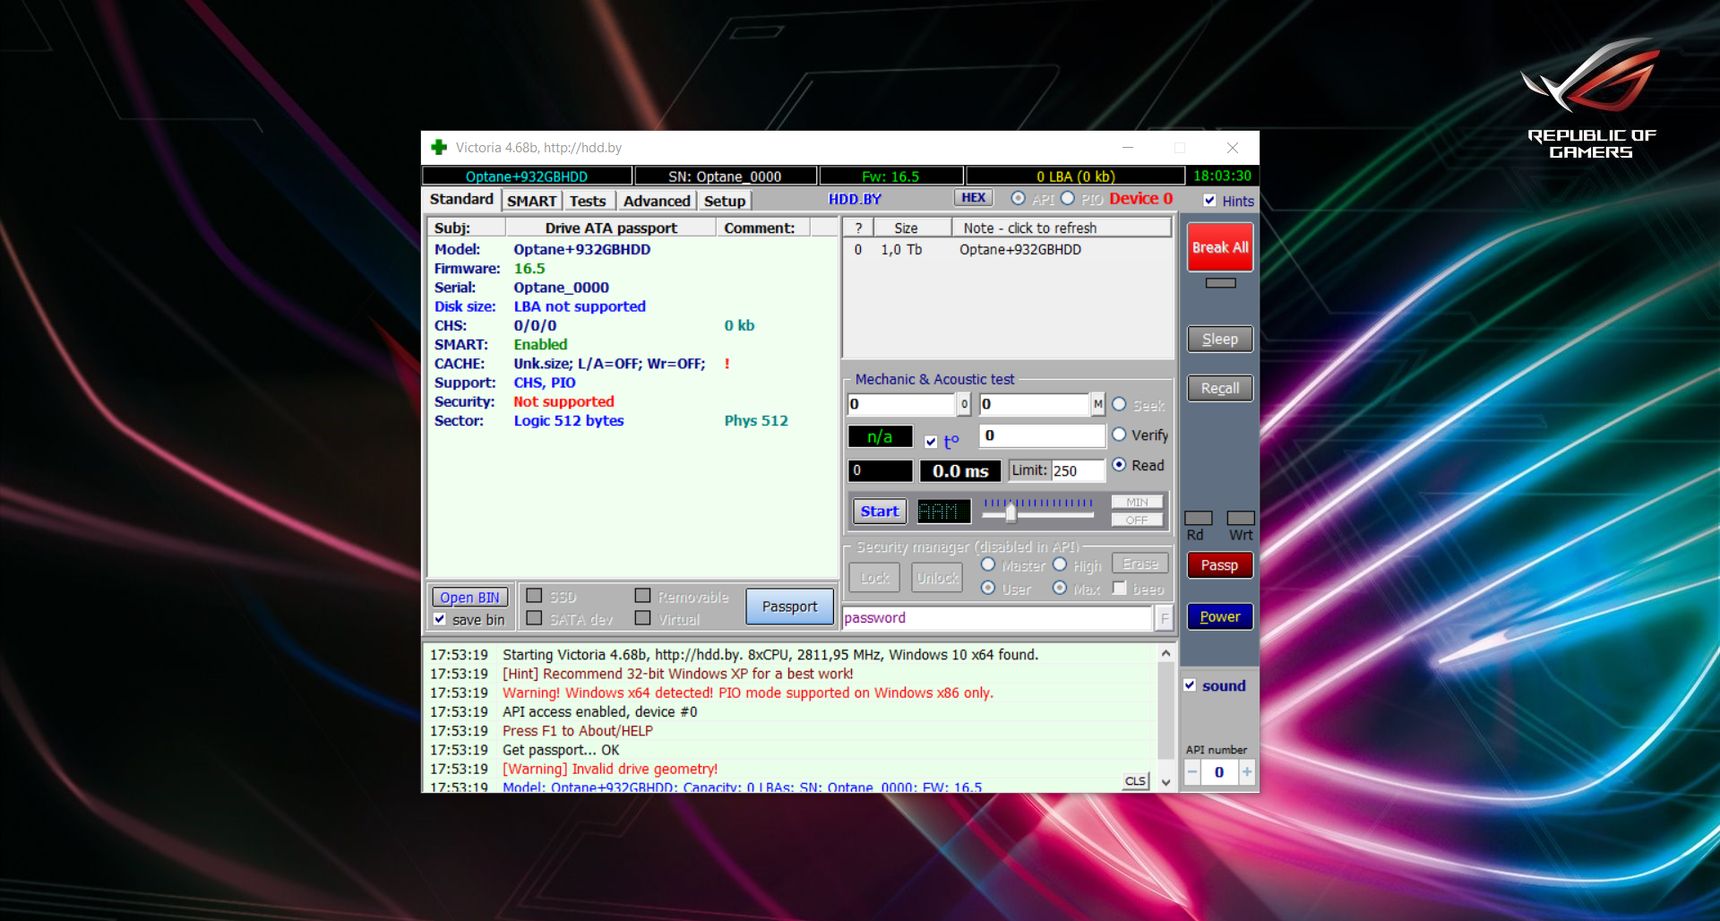Click the log scrollbar down arrow
Viewport: 1720px width, 921px height.
click(1166, 782)
